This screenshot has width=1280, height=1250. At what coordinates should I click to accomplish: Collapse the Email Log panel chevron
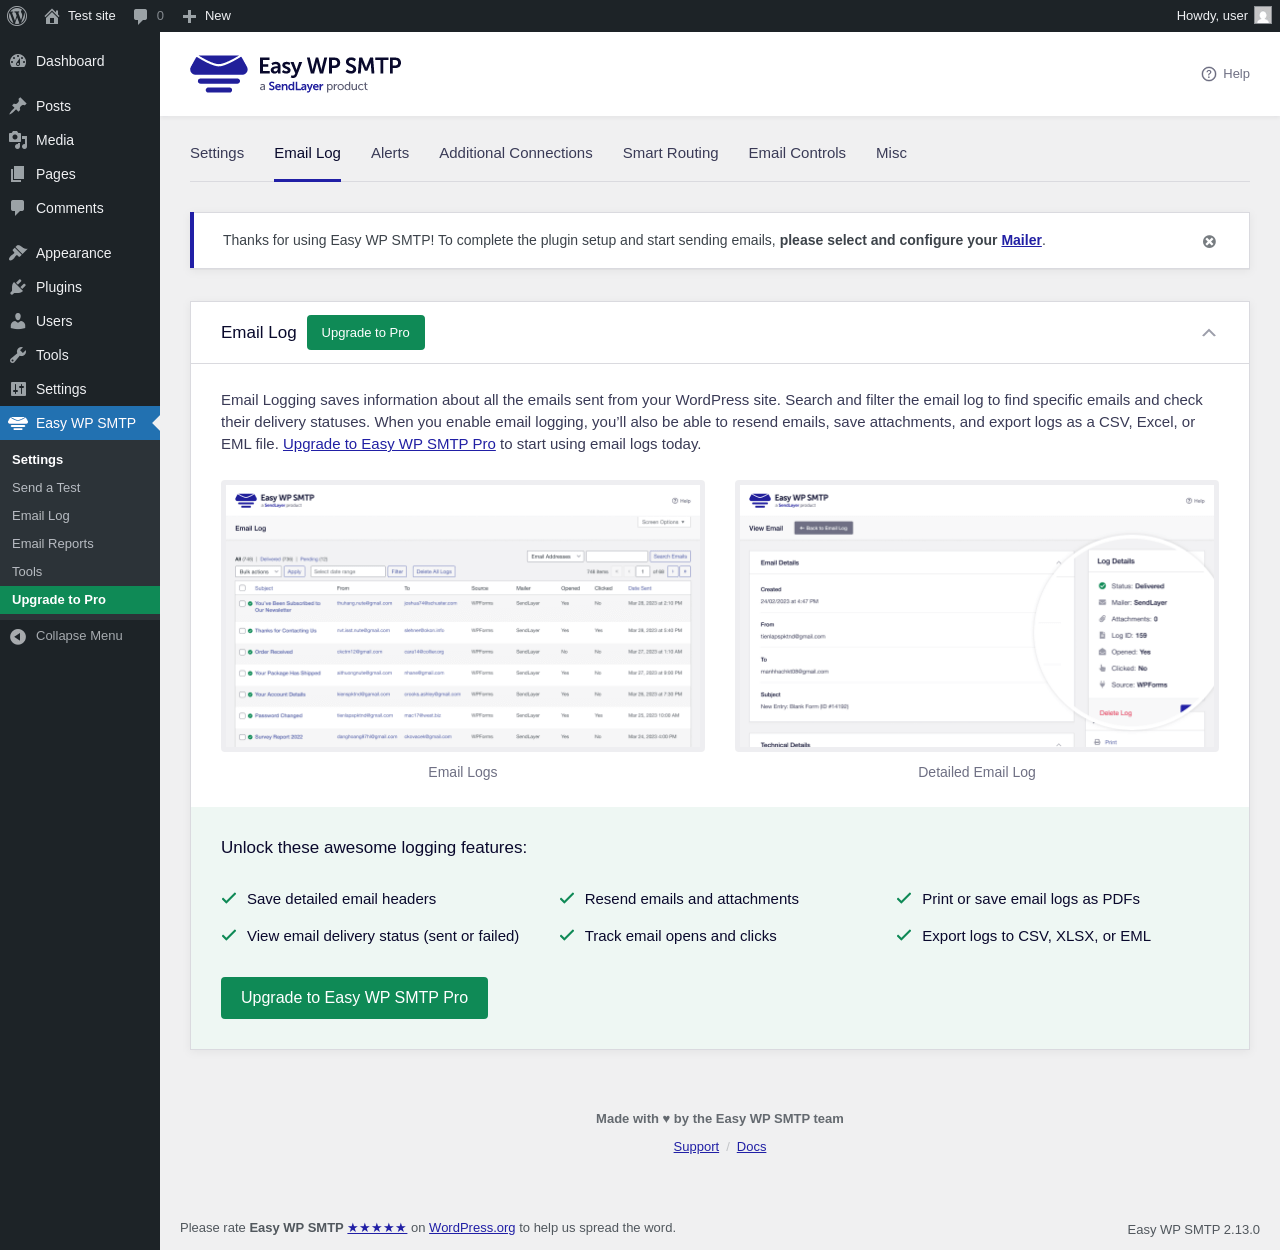click(x=1209, y=333)
